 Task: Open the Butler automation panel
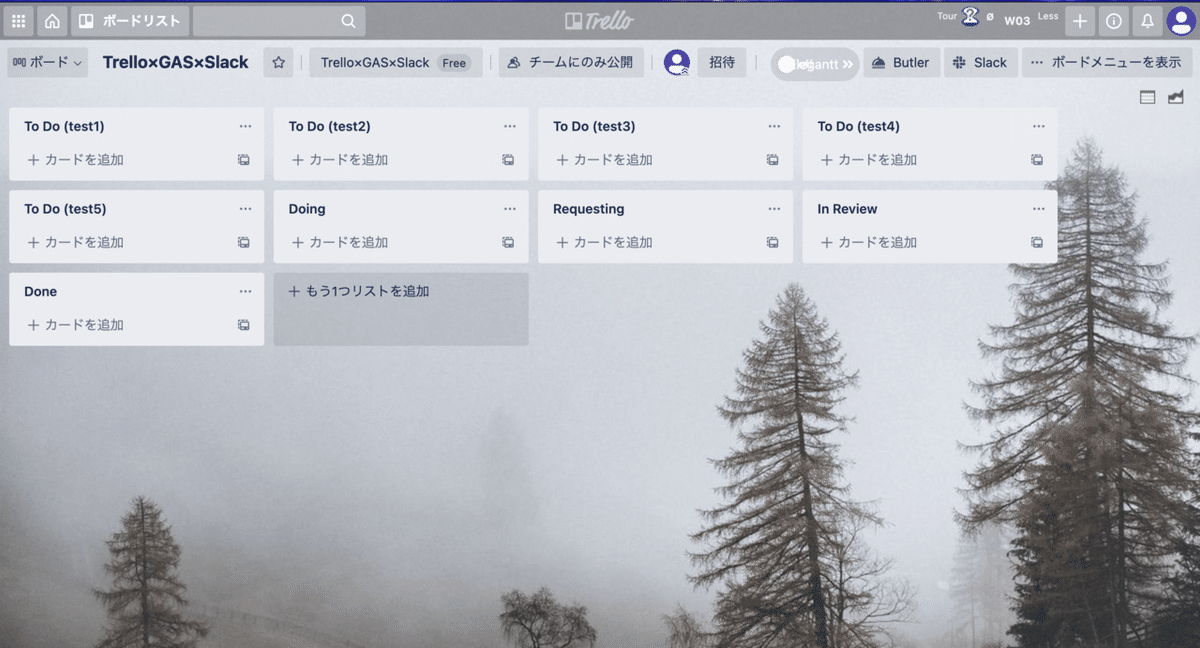click(901, 62)
